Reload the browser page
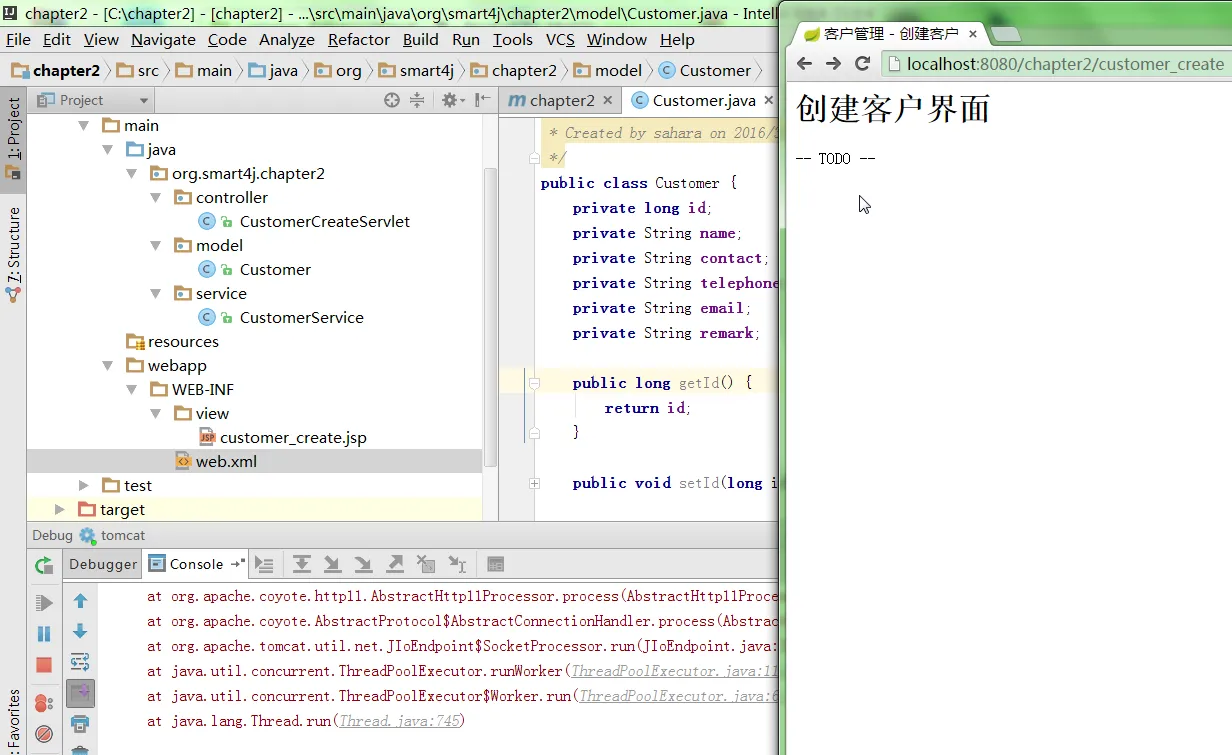Image resolution: width=1232 pixels, height=755 pixels. [x=863, y=64]
